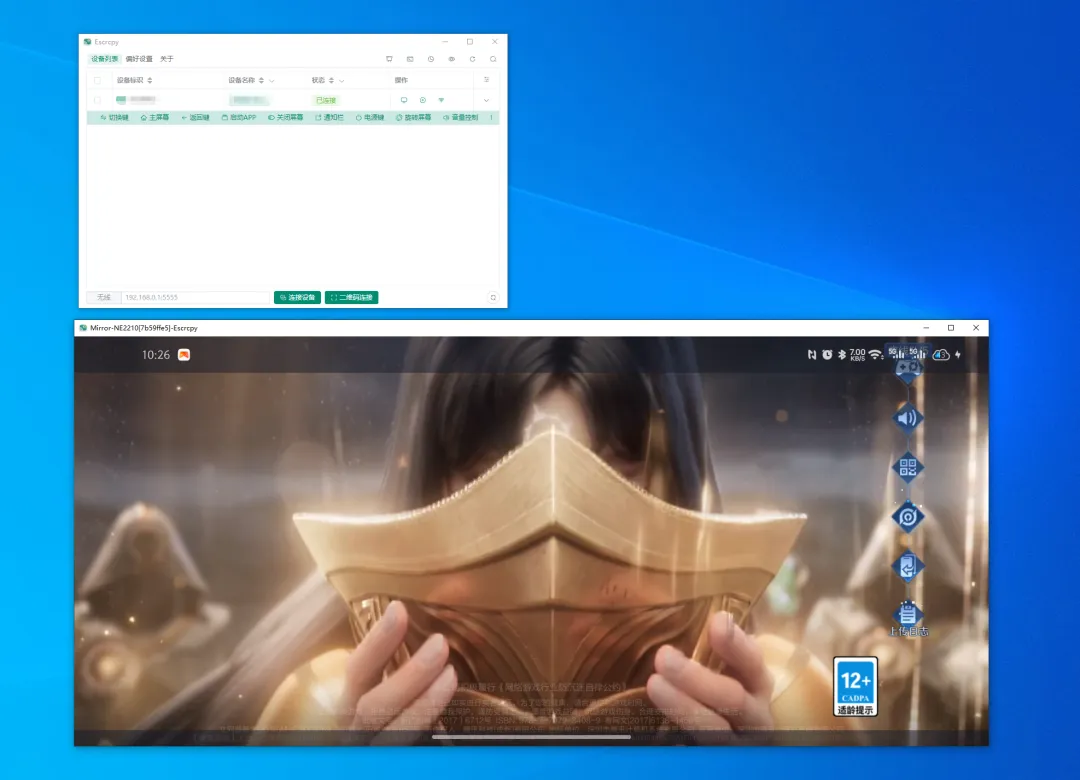
Task: Tap the 12+ CADPA age rating badge
Action: coord(855,687)
